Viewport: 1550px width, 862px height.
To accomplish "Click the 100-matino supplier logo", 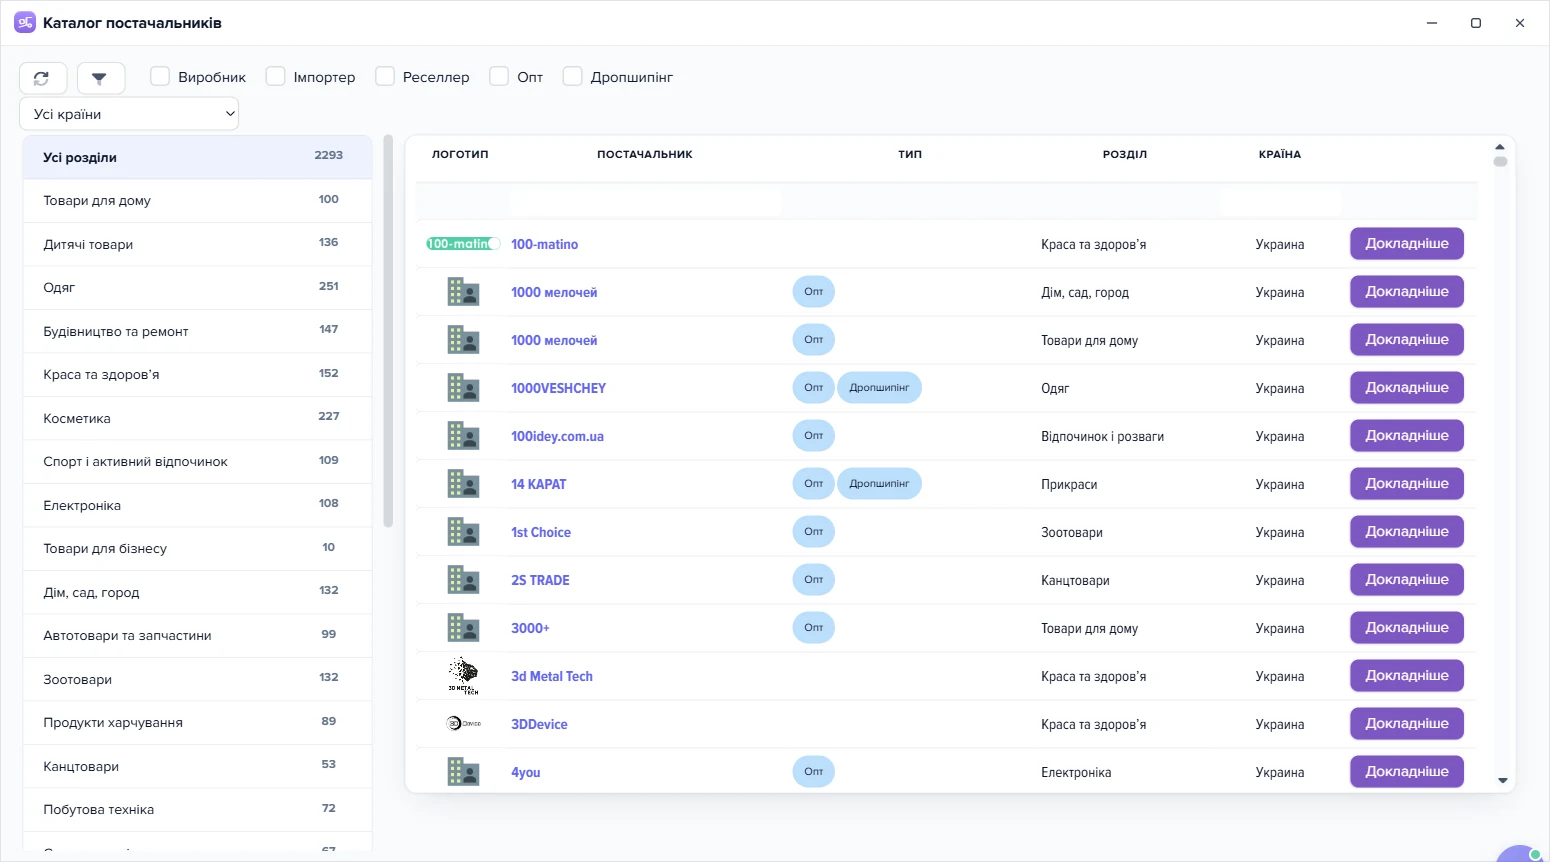I will [463, 244].
